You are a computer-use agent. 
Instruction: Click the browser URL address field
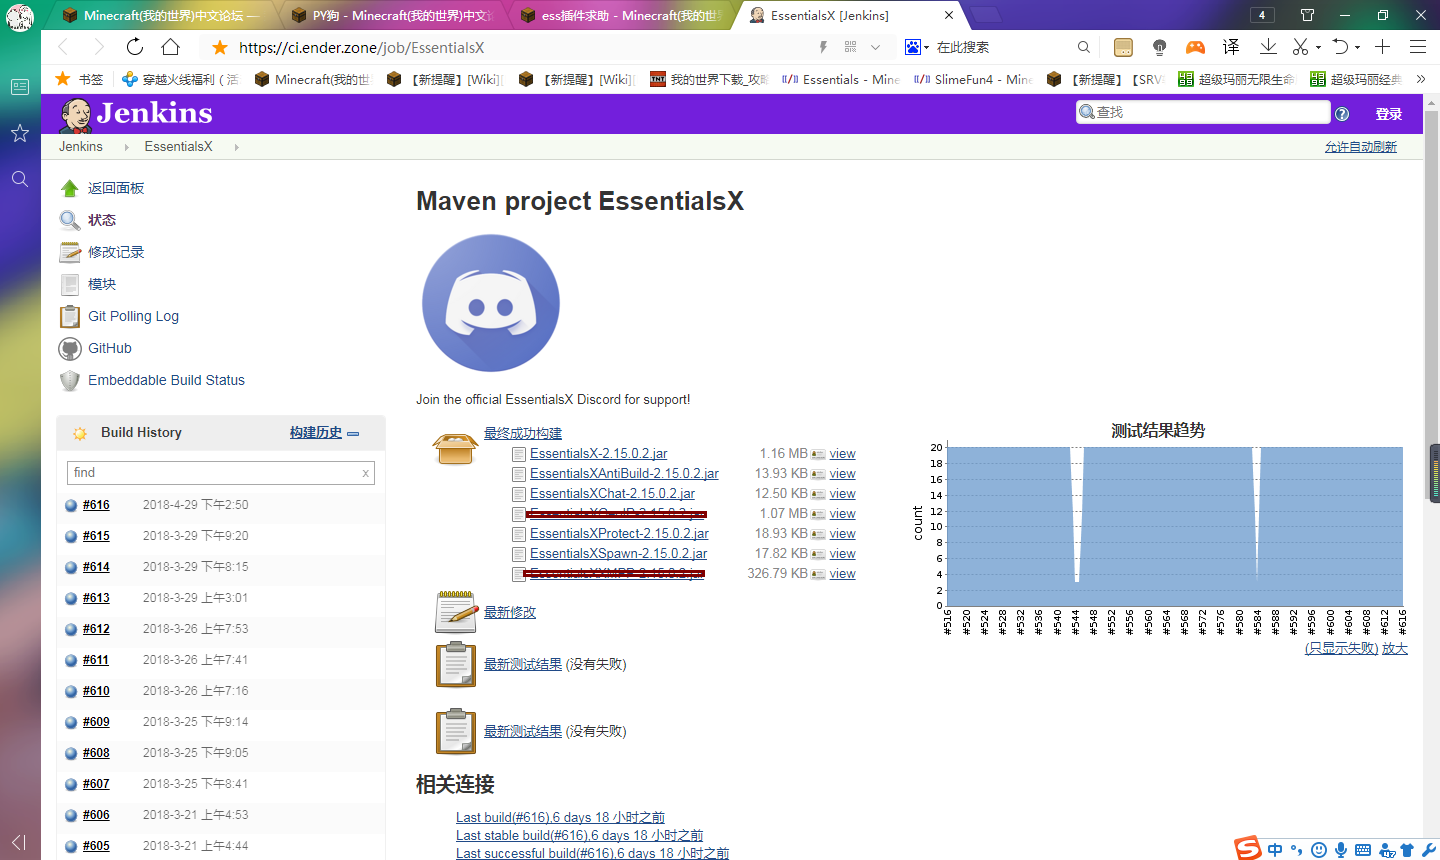coord(520,47)
